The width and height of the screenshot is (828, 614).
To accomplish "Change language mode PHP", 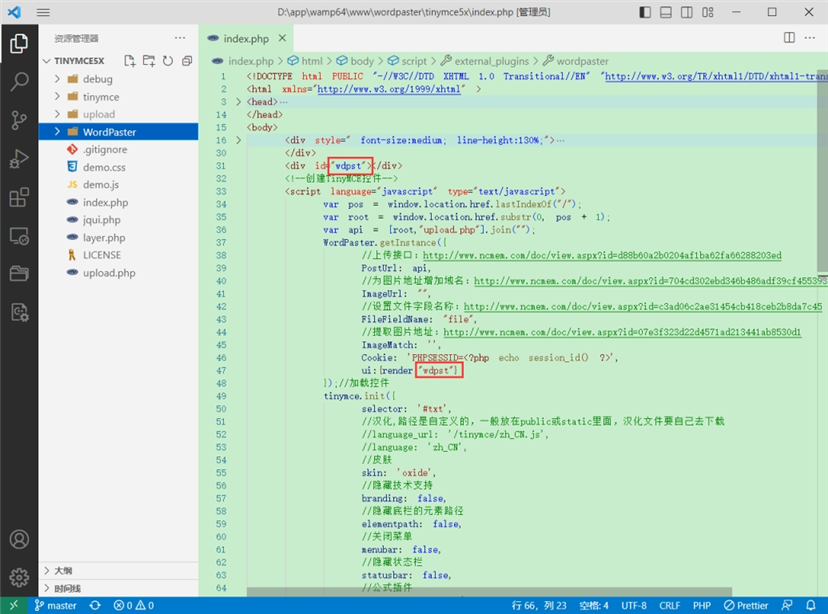I will [x=702, y=605].
